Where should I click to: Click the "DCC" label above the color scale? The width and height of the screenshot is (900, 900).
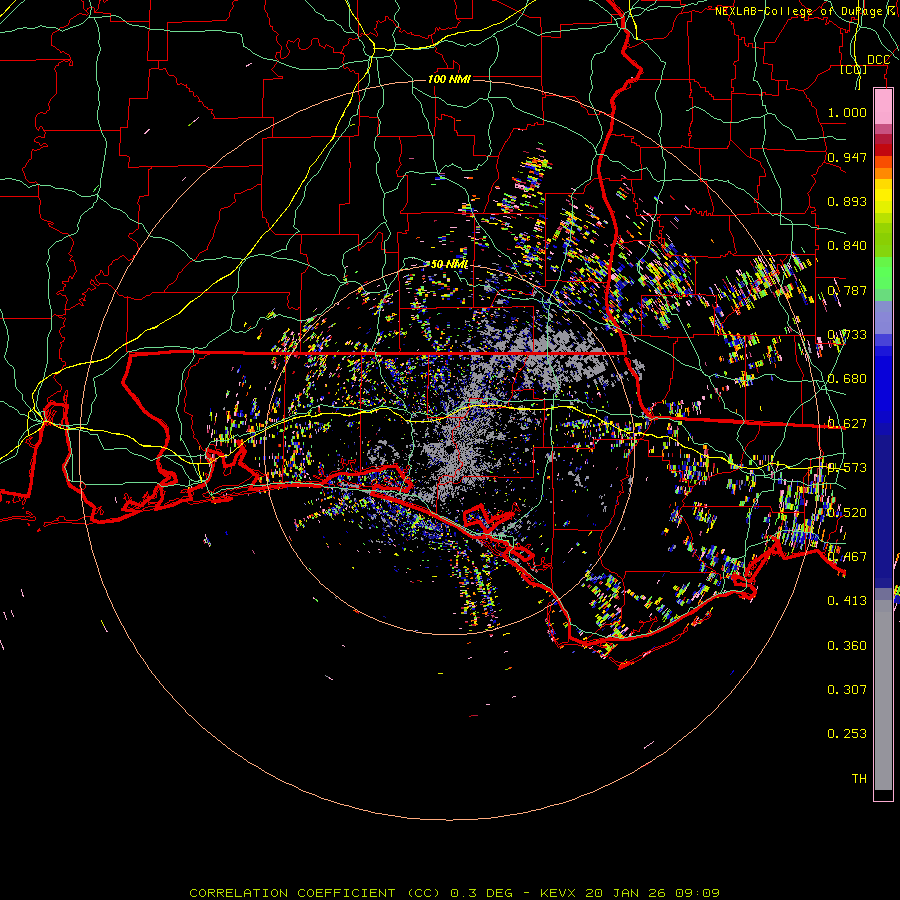pos(878,60)
